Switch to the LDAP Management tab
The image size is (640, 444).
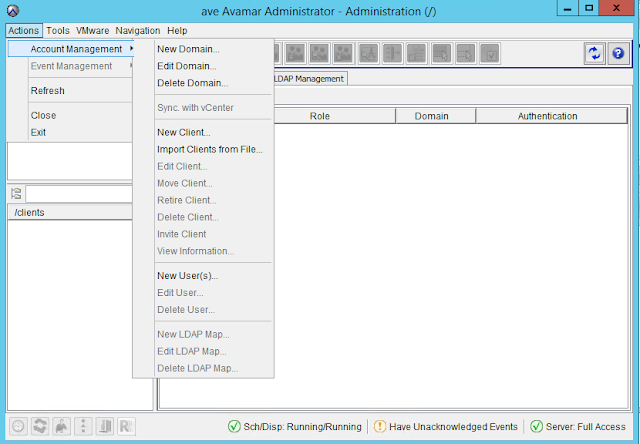310,79
